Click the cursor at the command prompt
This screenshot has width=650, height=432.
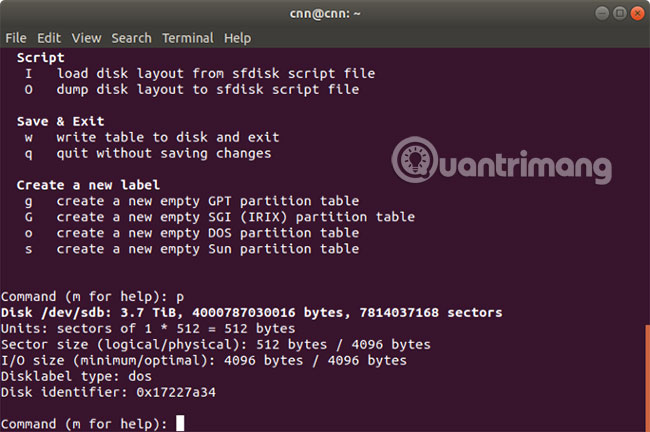coord(179,424)
